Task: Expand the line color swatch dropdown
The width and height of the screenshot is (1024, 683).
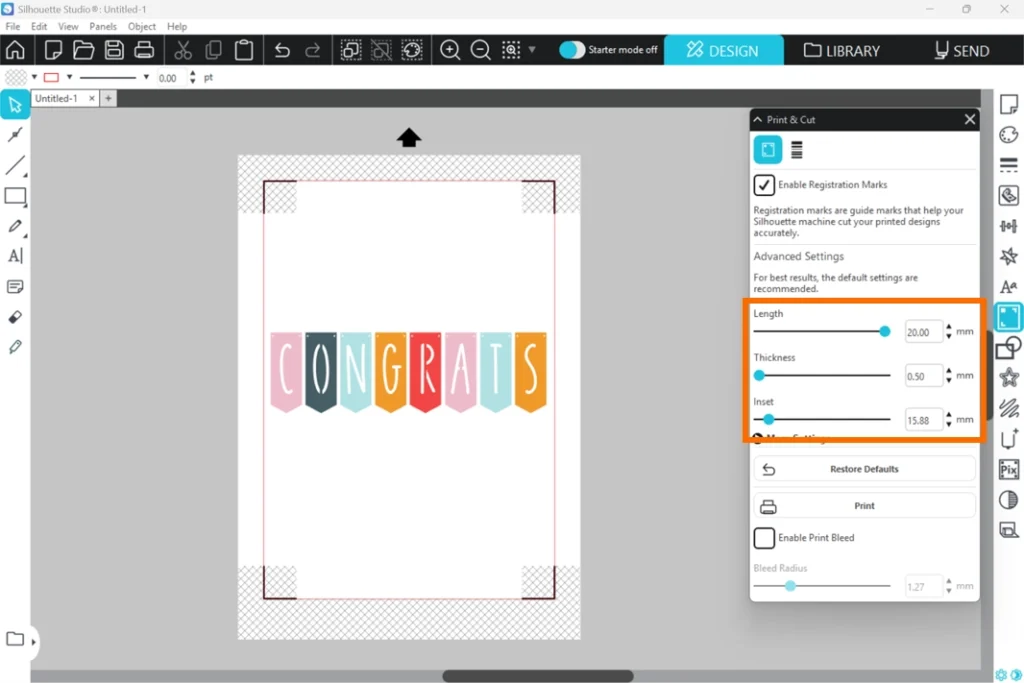Action: click(x=66, y=77)
